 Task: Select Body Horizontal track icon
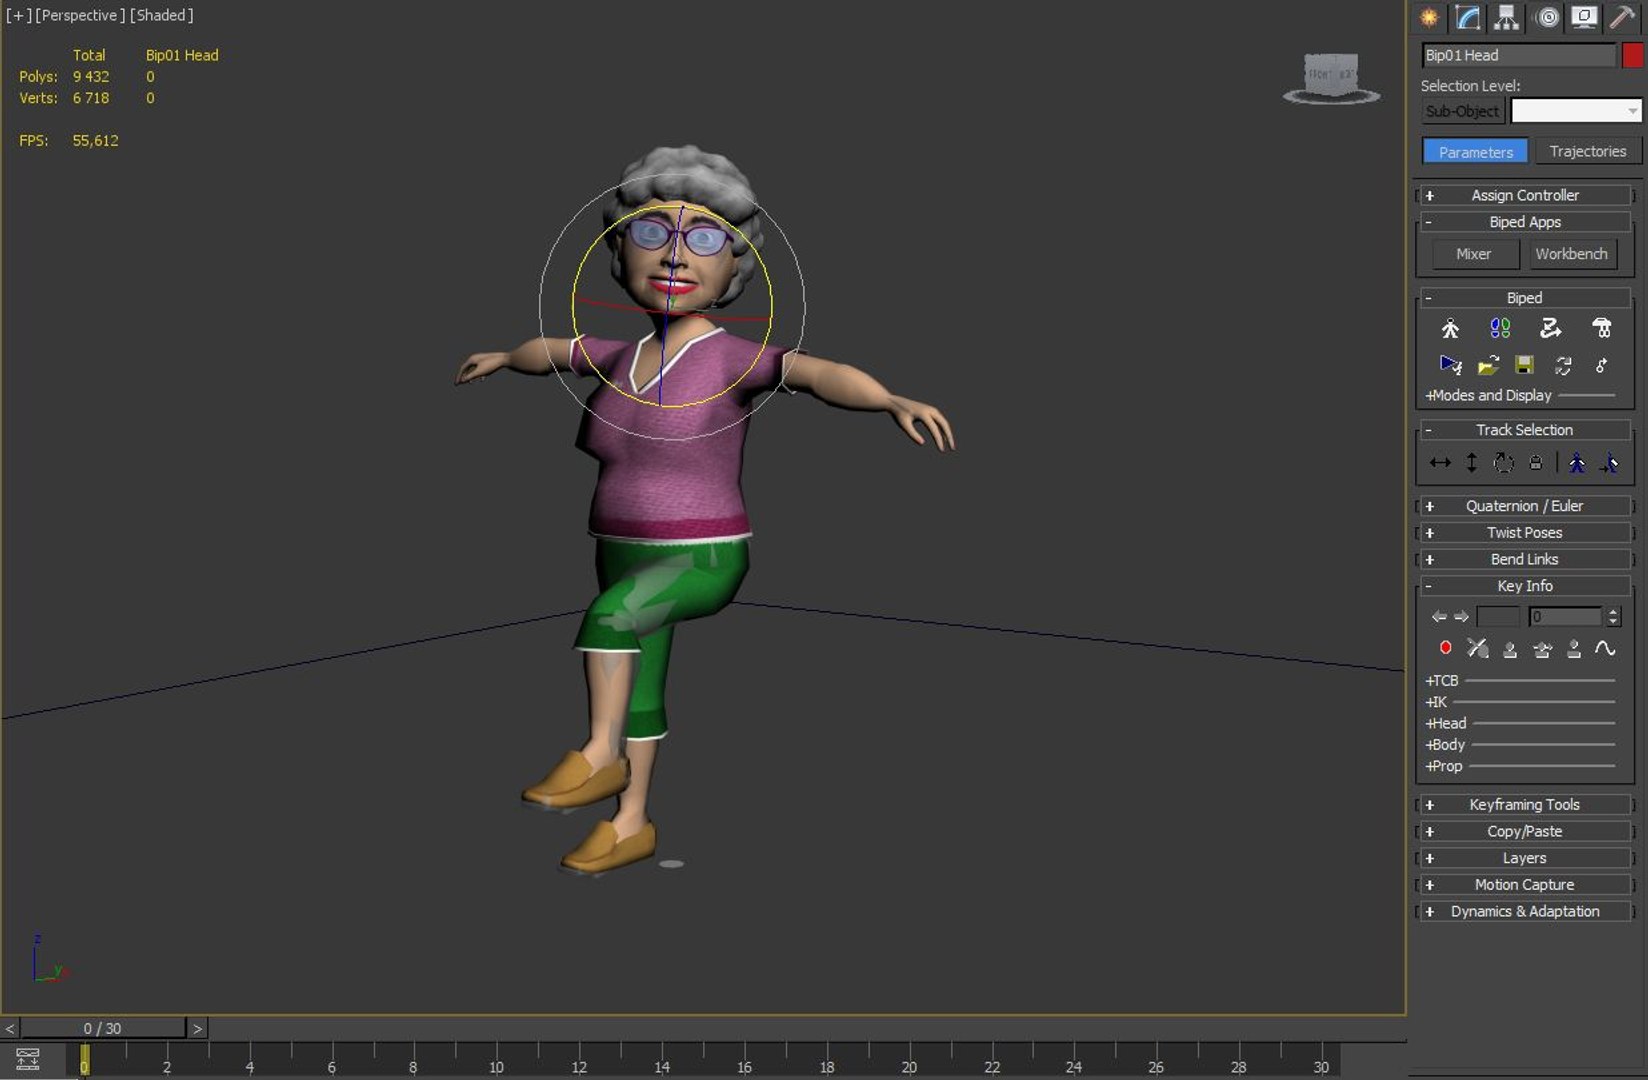pos(1440,462)
